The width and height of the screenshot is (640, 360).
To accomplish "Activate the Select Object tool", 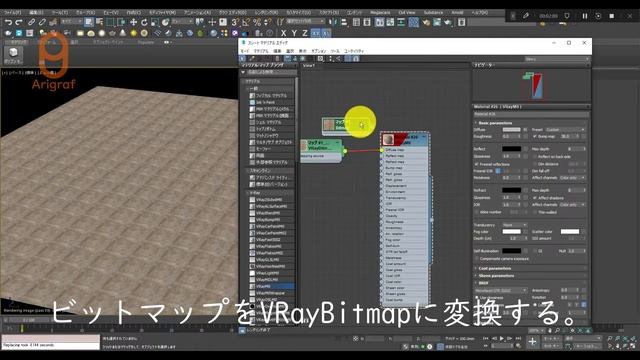I will tap(89, 22).
